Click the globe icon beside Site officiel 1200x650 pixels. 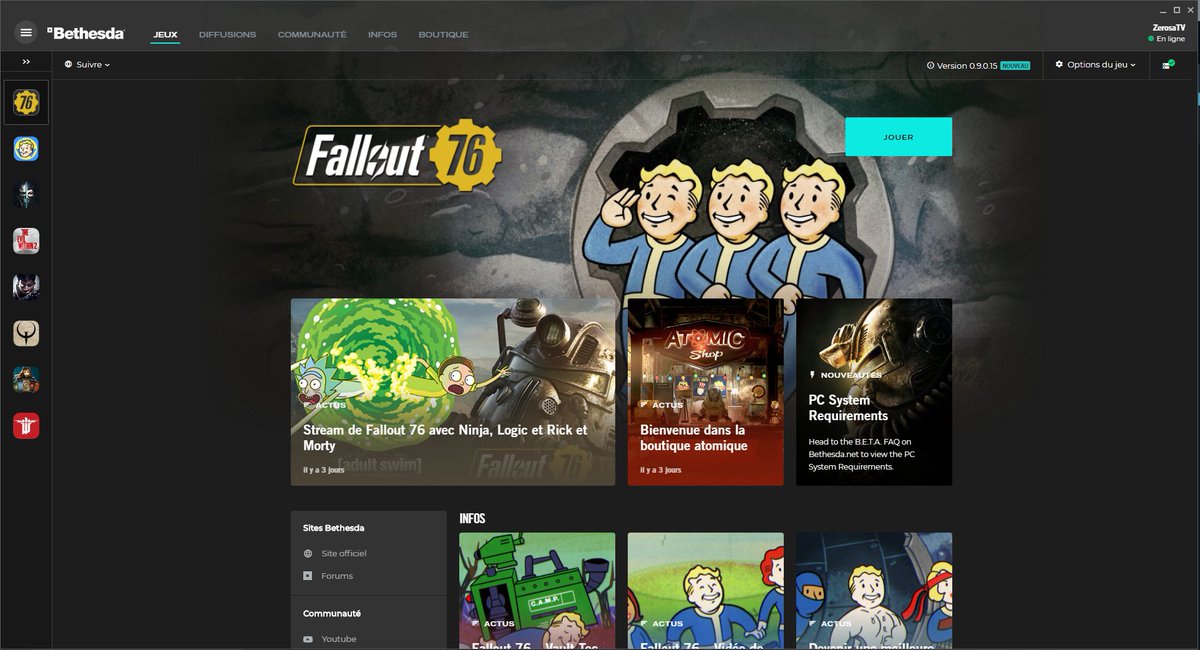point(308,553)
